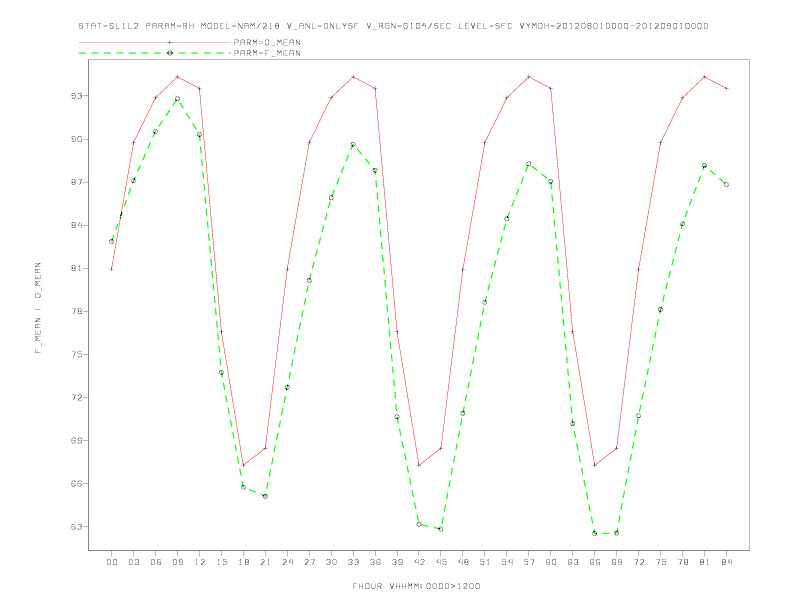Image resolution: width=792 pixels, height=612 pixels.
Task: Click the x-axis forecast hour label 48
Action: 463,562
